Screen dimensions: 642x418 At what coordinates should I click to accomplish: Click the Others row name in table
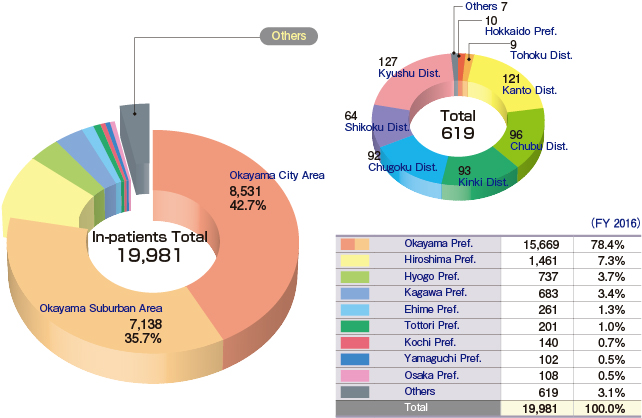(420, 391)
